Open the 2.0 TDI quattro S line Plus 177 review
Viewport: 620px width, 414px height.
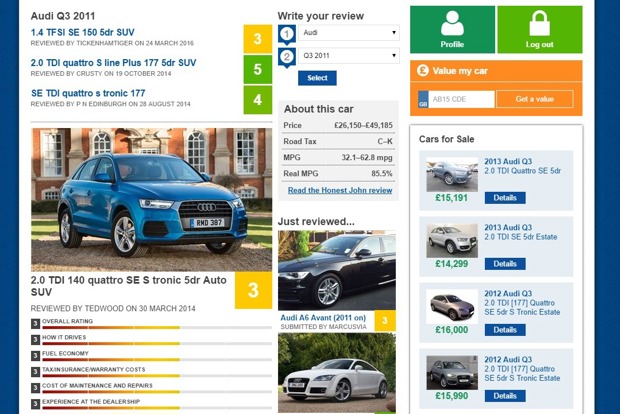[113, 63]
